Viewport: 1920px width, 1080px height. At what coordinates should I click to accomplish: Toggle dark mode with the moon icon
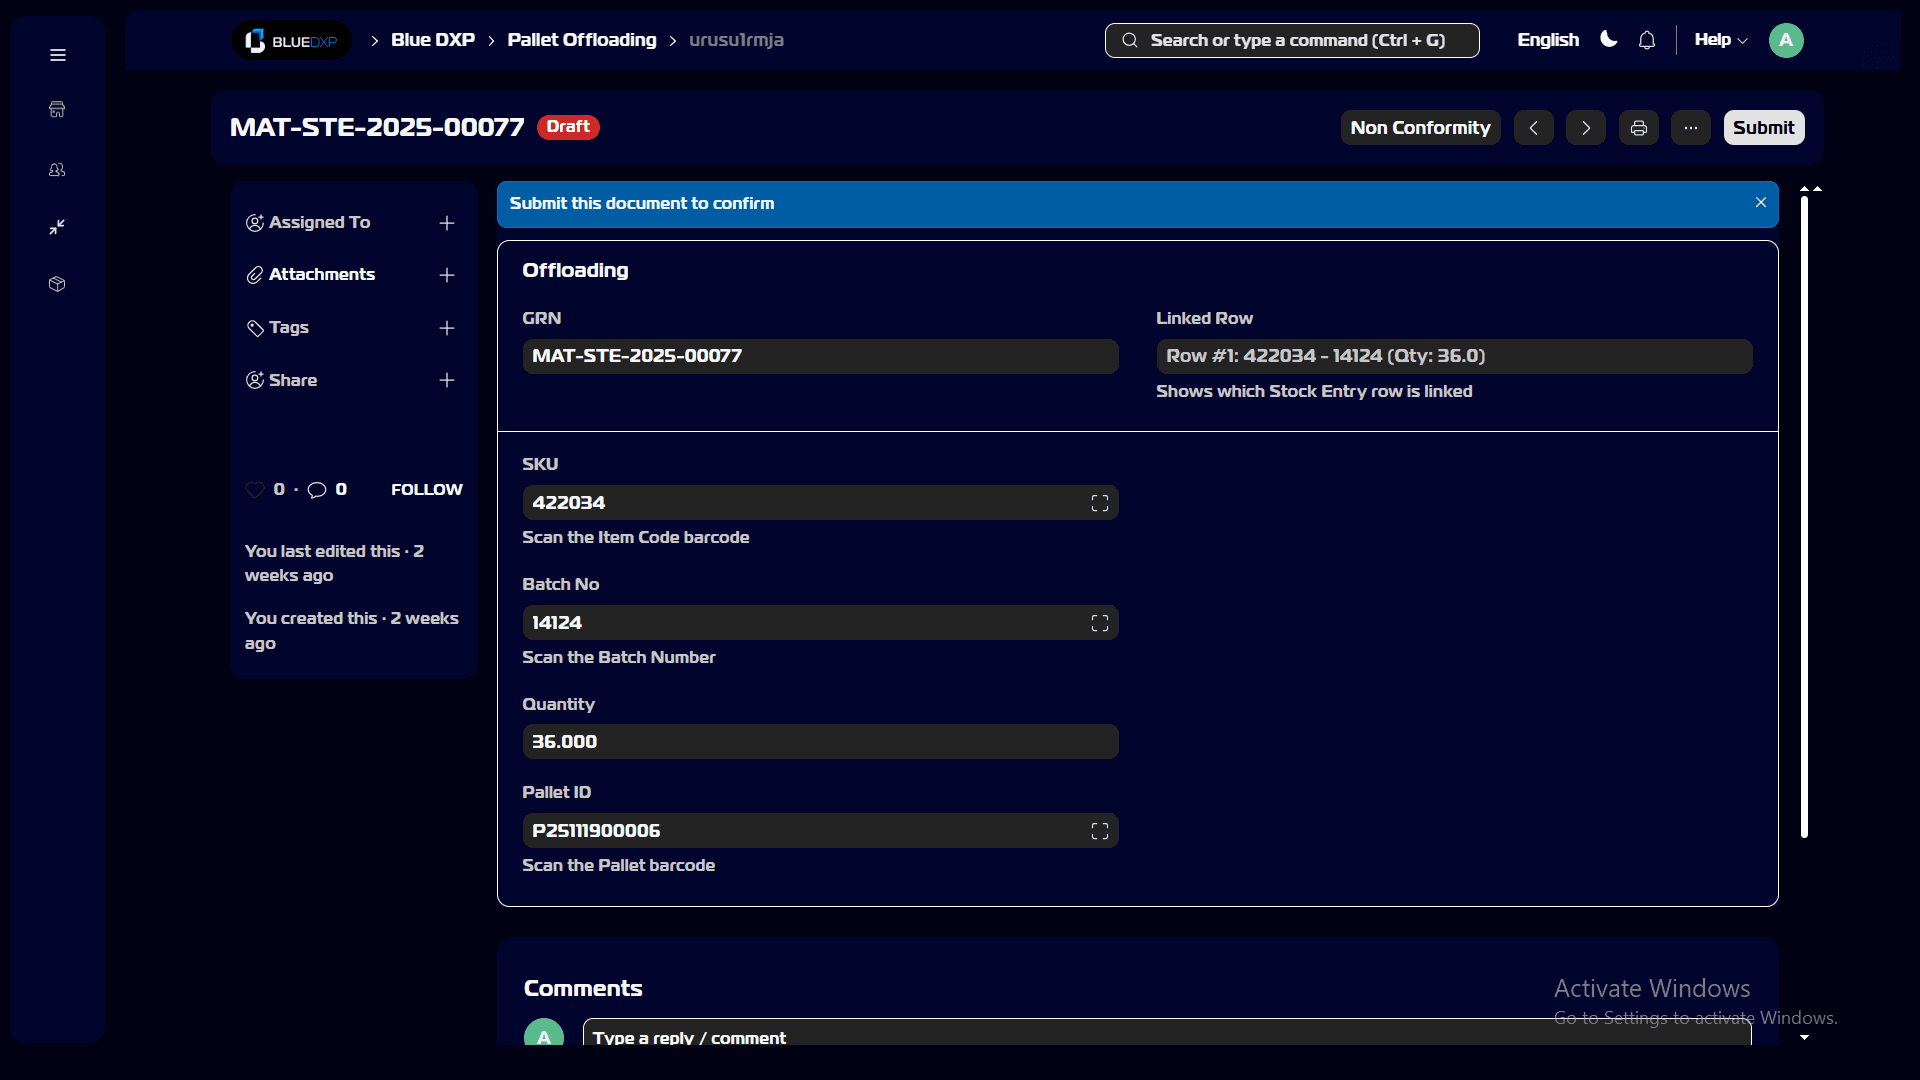(x=1607, y=40)
